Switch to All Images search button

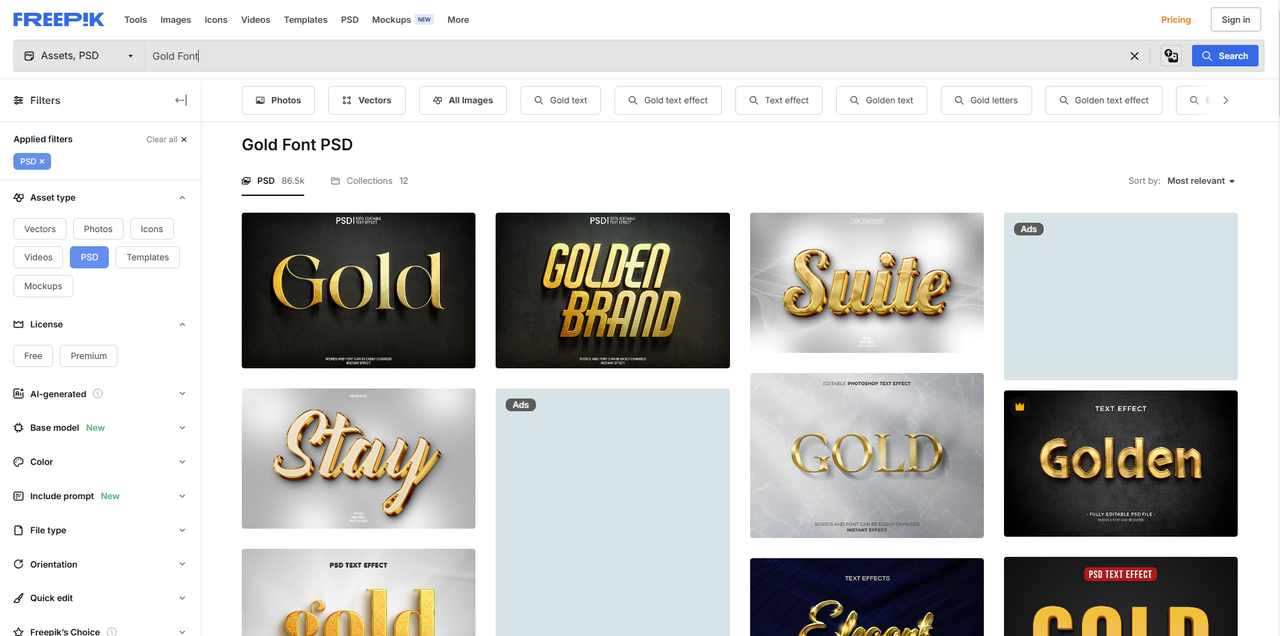click(463, 100)
